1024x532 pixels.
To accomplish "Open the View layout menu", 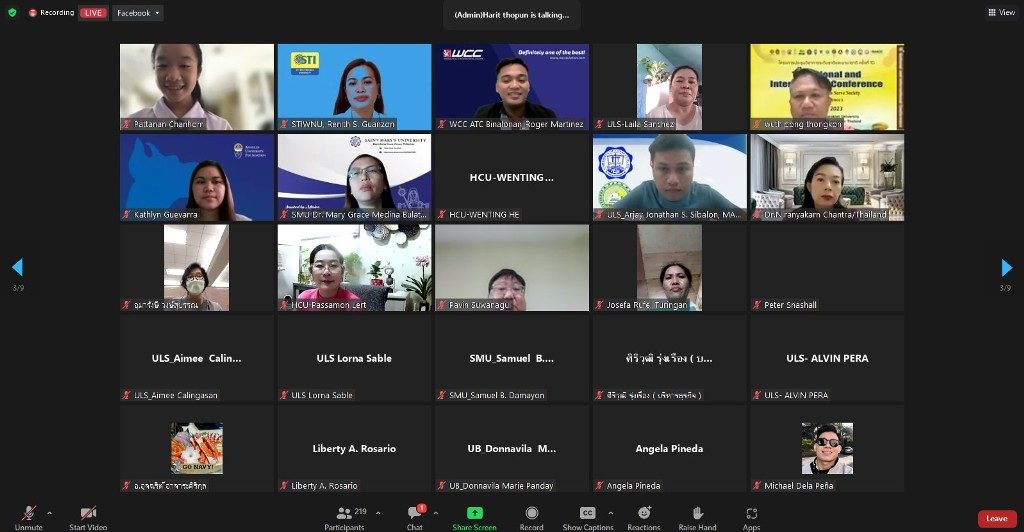I will coord(1002,12).
